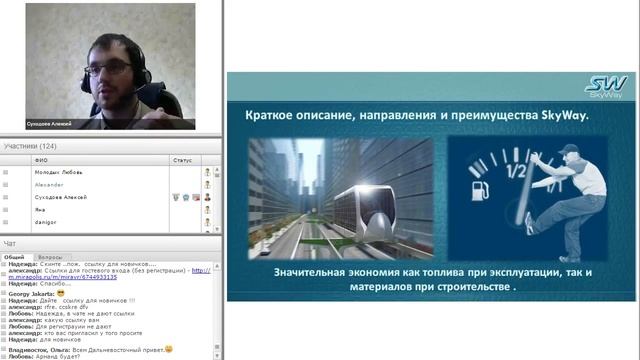640x360 pixels.
Task: Click the SkyWay train city image on the slide
Action: (x=341, y=199)
